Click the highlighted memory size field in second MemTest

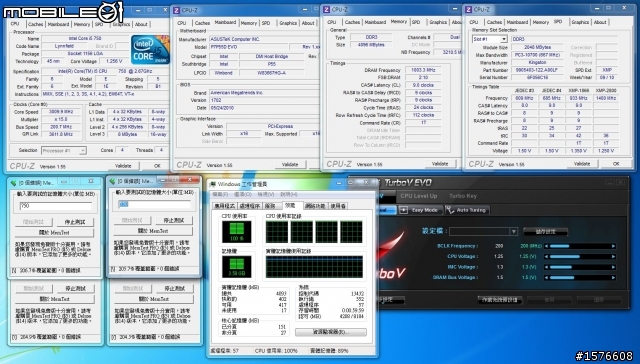pos(155,204)
